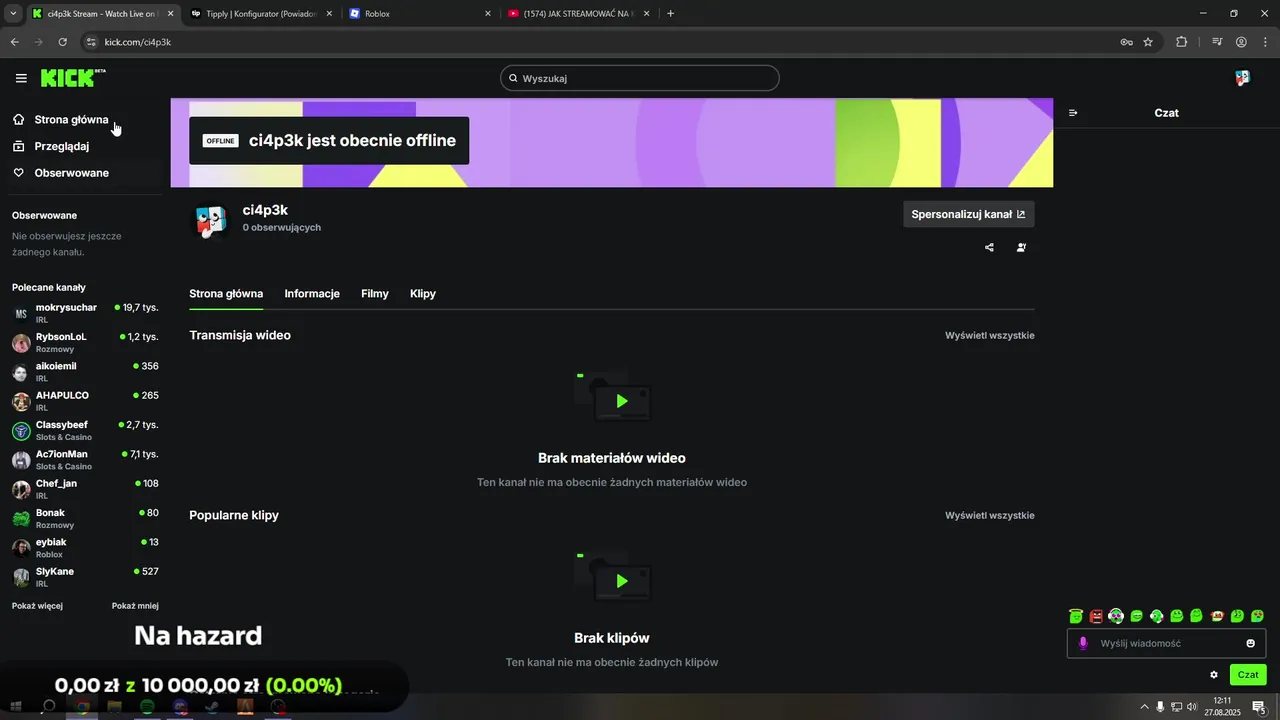Click the purple microphone icon in chat
The image size is (1280, 720).
[1083, 643]
